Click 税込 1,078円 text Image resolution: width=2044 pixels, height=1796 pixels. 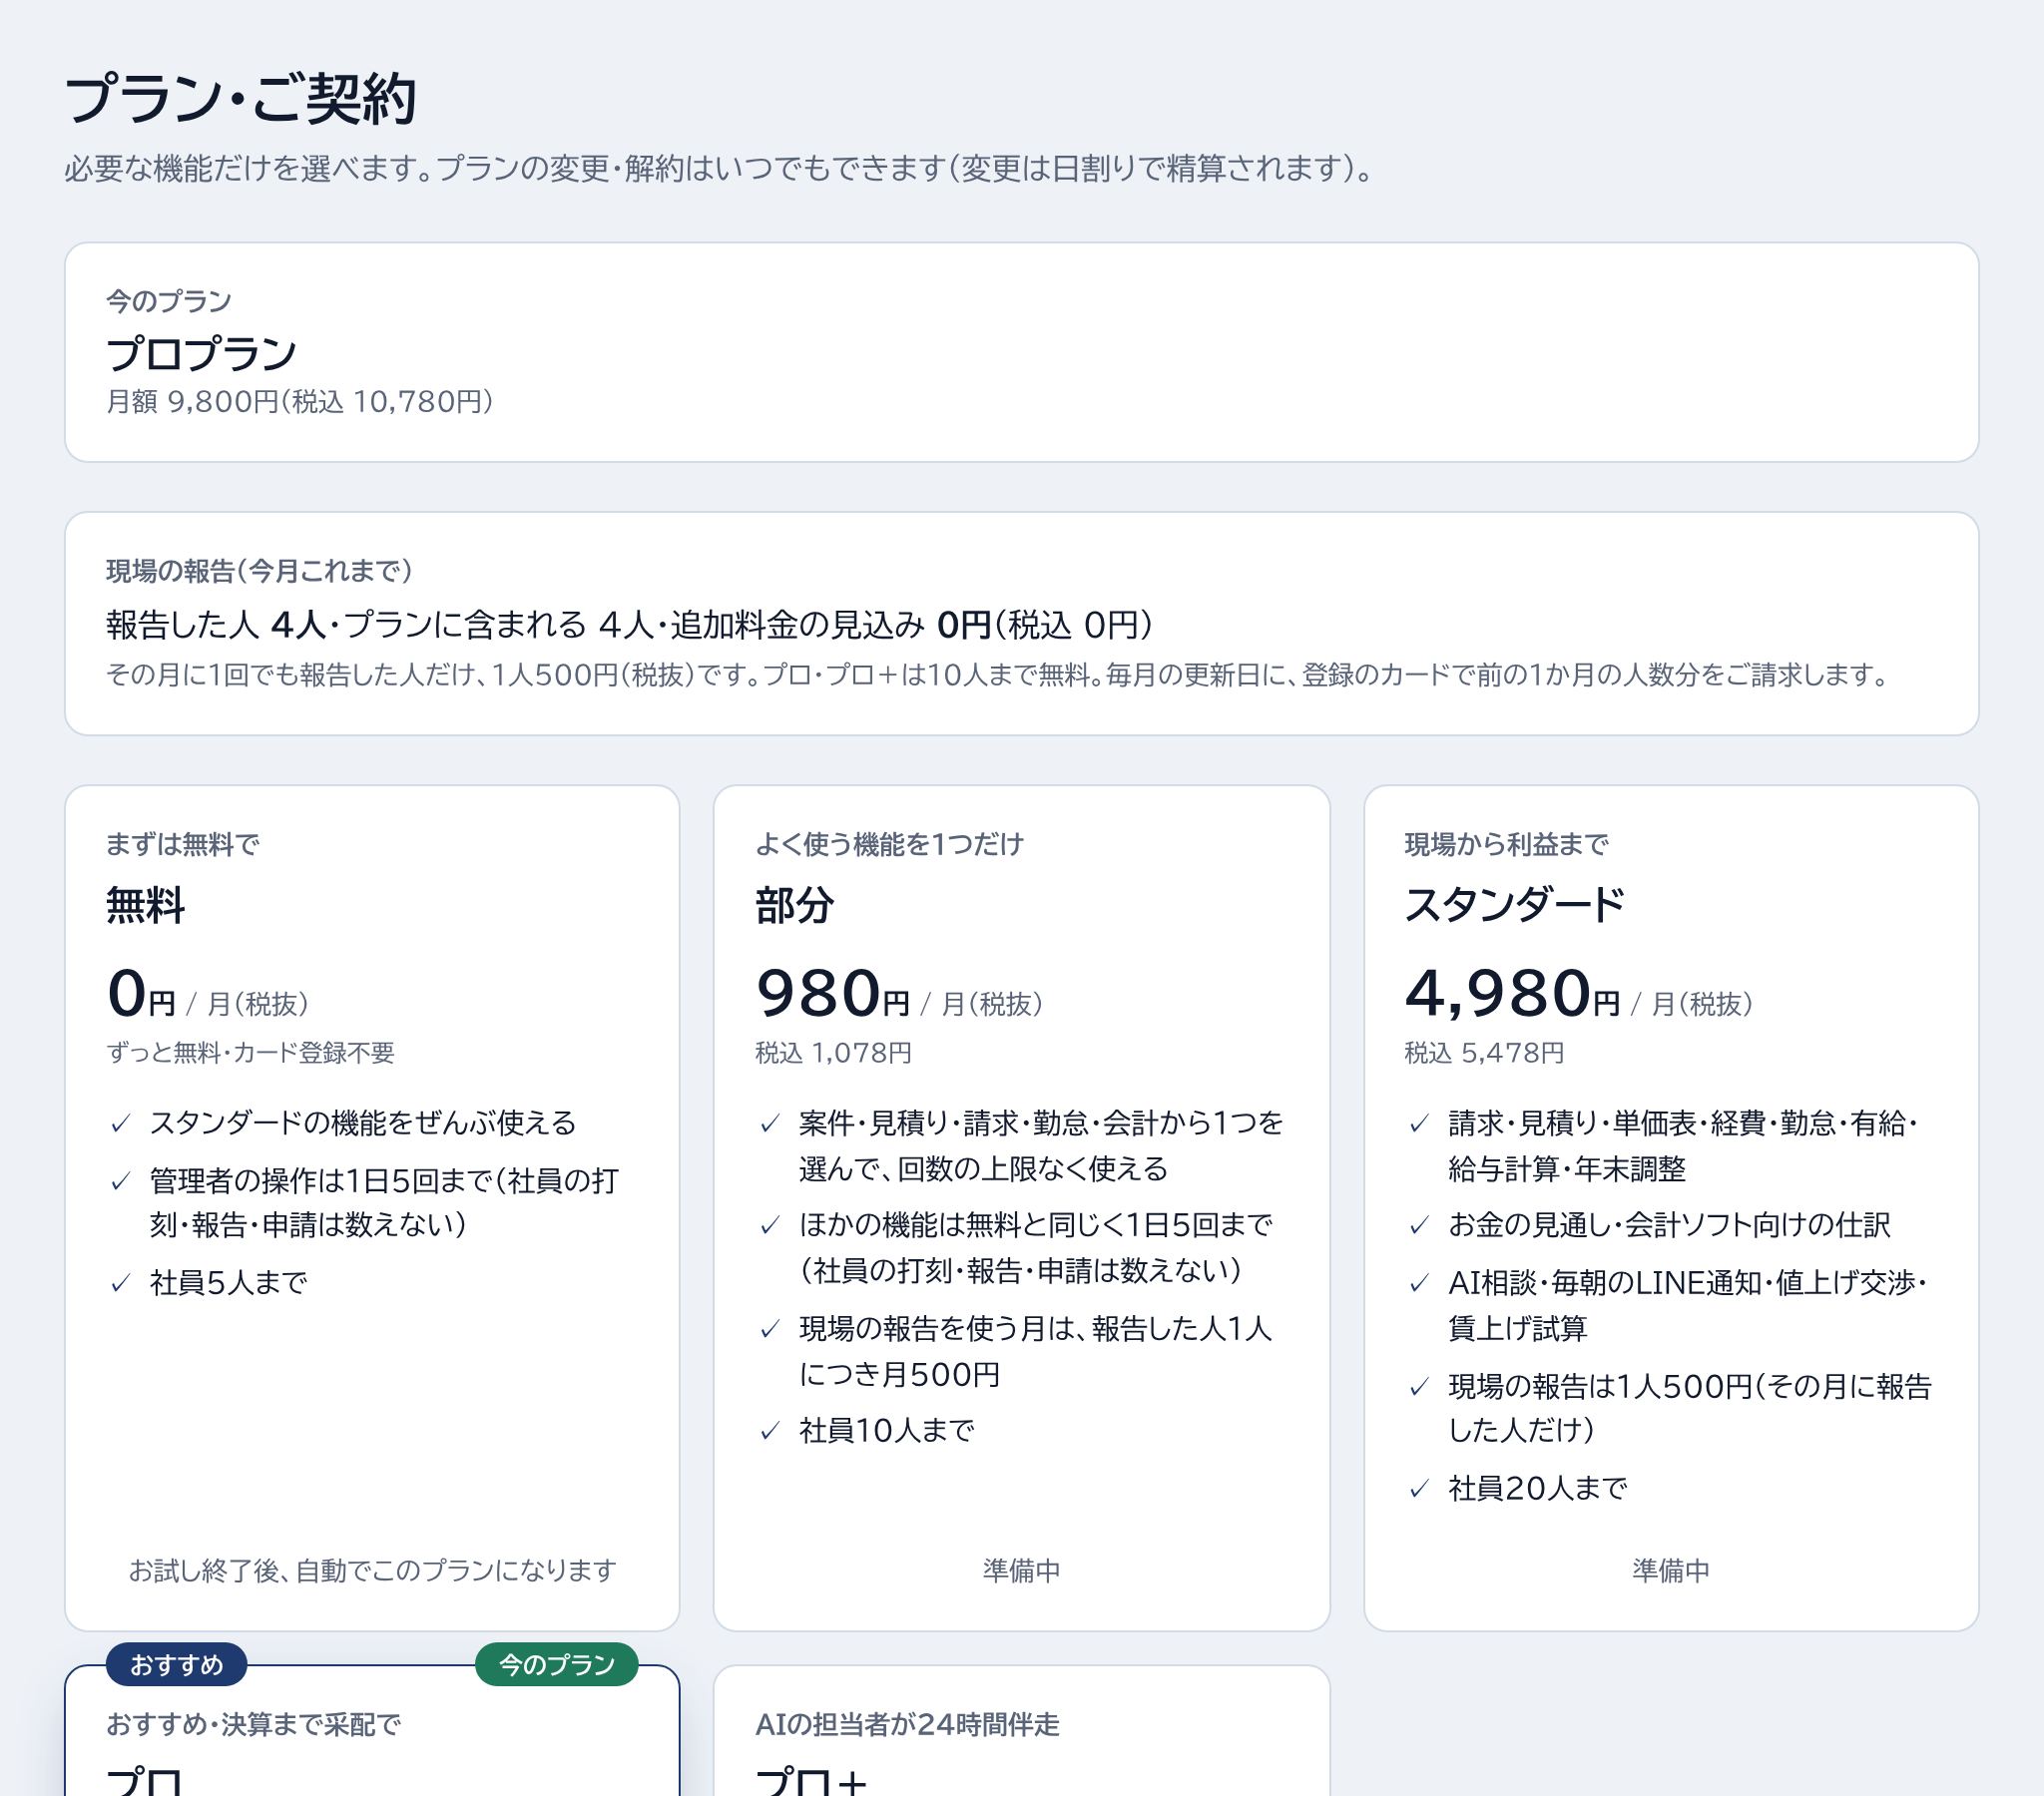[x=833, y=1053]
